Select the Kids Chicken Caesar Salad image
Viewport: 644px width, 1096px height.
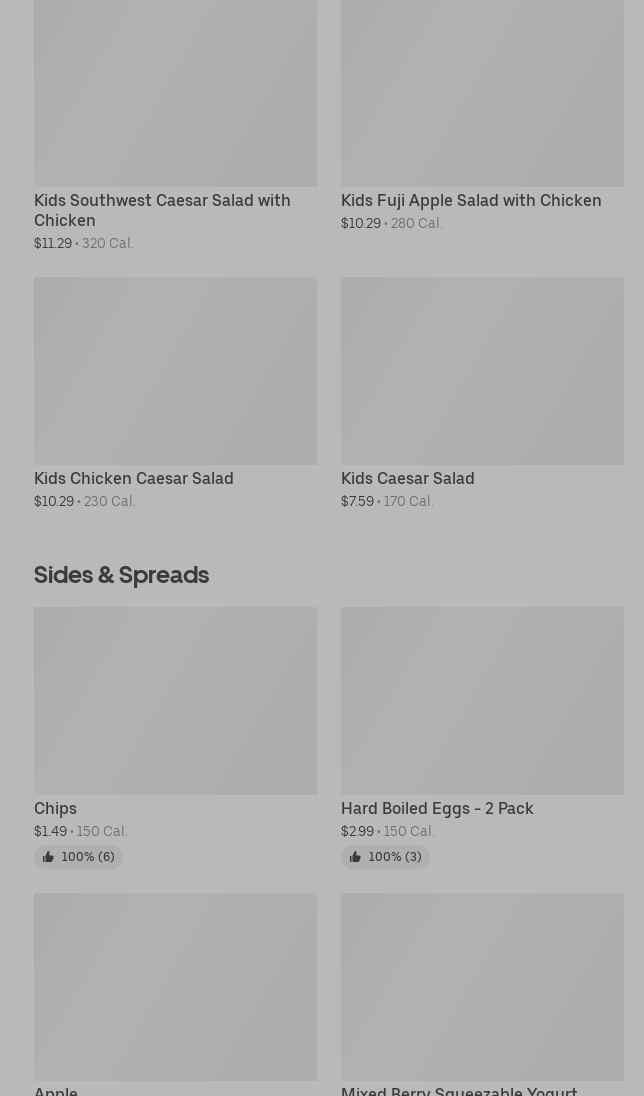click(175, 370)
